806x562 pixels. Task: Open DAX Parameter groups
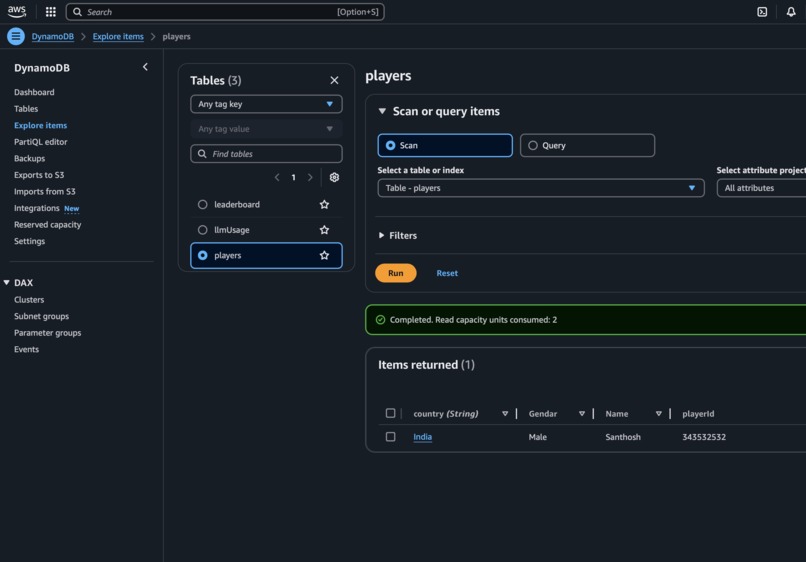tap(47, 333)
